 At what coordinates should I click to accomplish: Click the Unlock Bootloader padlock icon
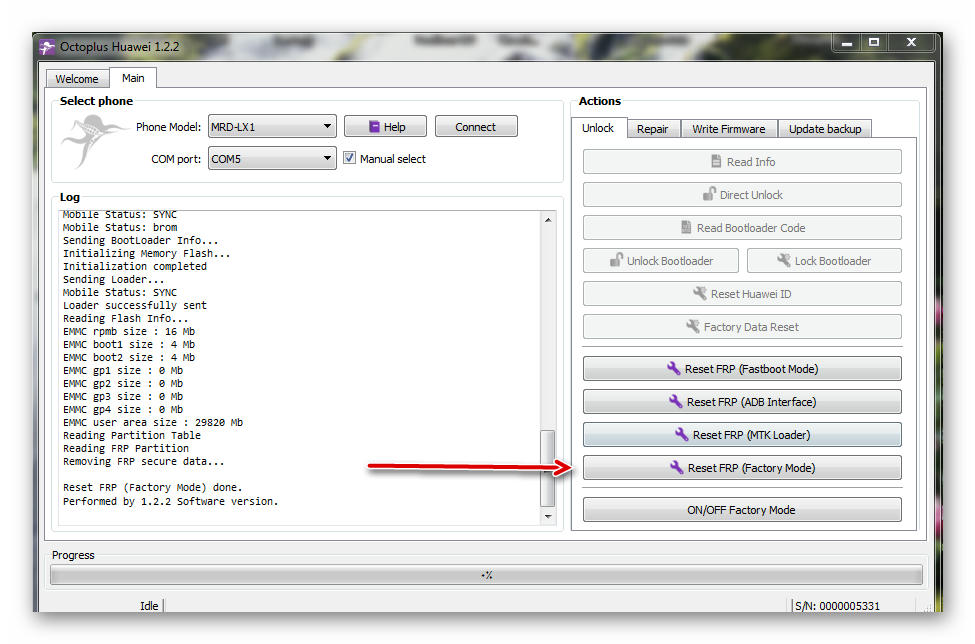tap(616, 260)
